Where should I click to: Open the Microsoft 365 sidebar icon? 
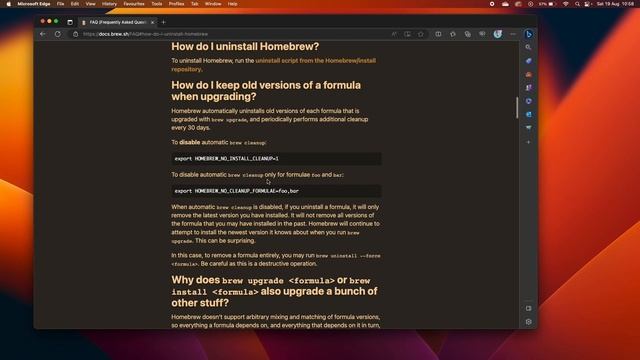(528, 101)
